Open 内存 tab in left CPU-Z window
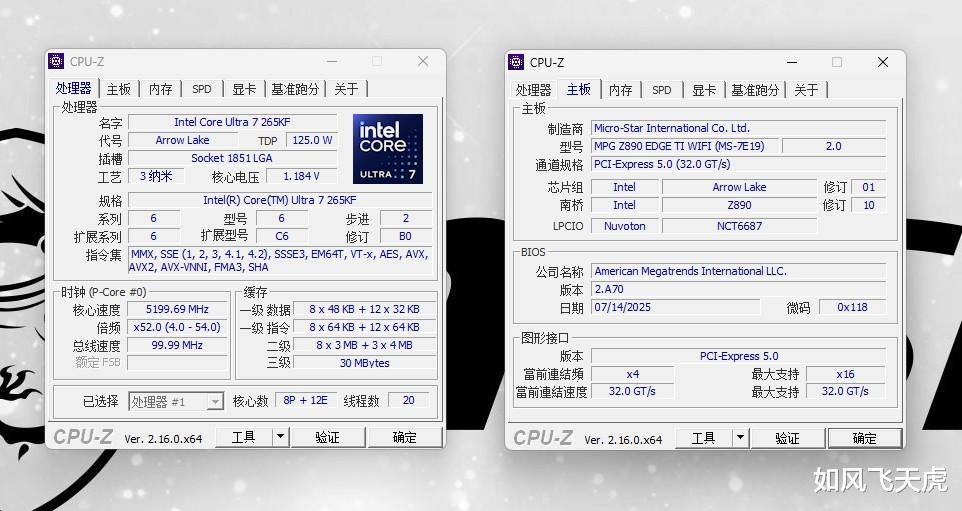 pos(161,89)
